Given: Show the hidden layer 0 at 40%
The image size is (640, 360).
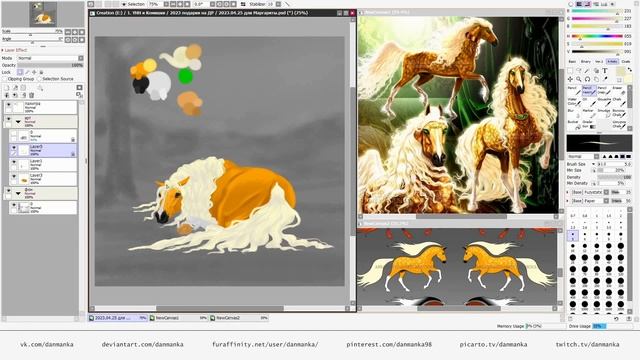Looking at the screenshot, I should click(x=14, y=133).
